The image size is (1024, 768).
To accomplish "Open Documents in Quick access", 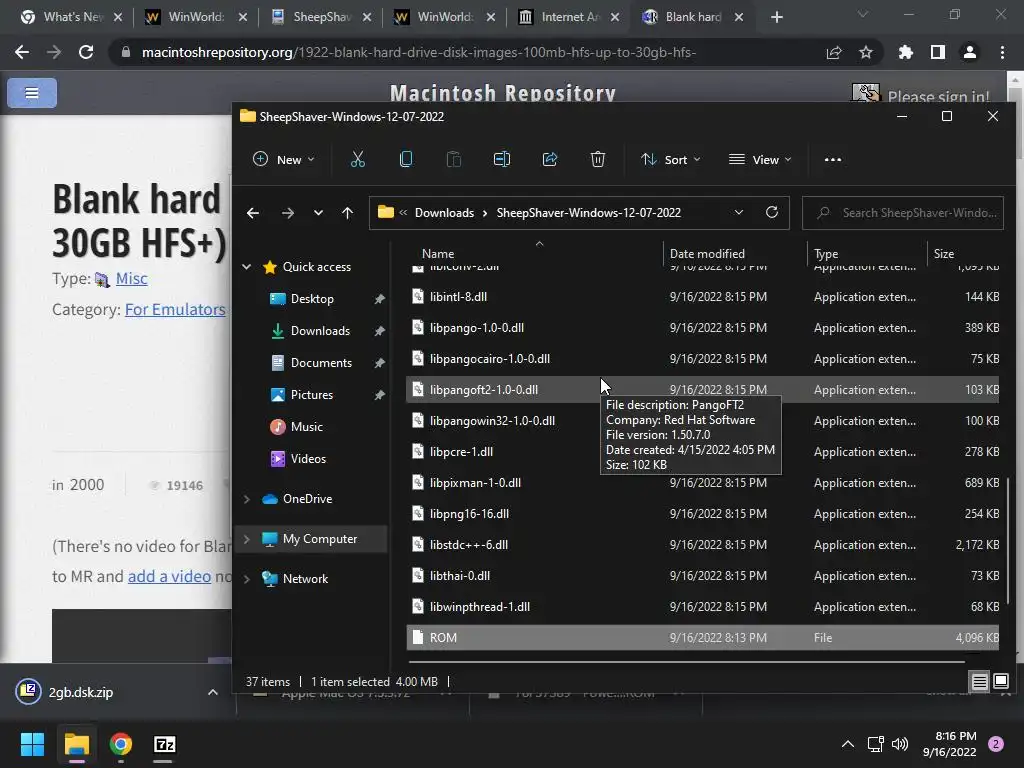I will pos(321,362).
